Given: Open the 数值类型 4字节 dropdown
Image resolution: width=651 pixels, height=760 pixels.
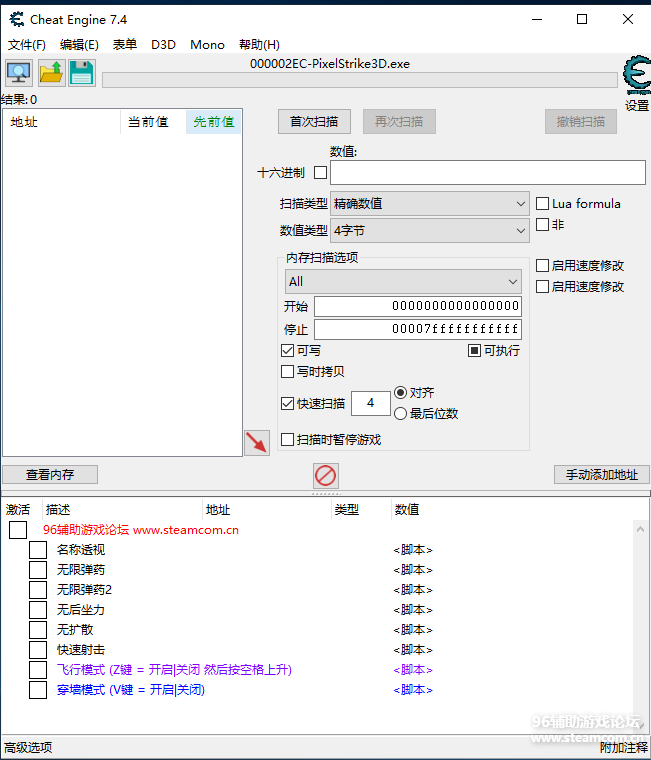Looking at the screenshot, I should [430, 231].
